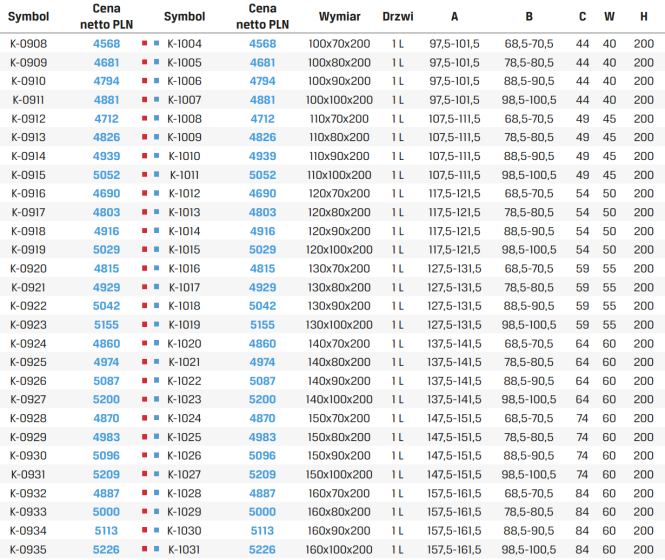Click dimension 100x70x200
This screenshot has height=560, width=665.
pyautogui.click(x=339, y=44)
